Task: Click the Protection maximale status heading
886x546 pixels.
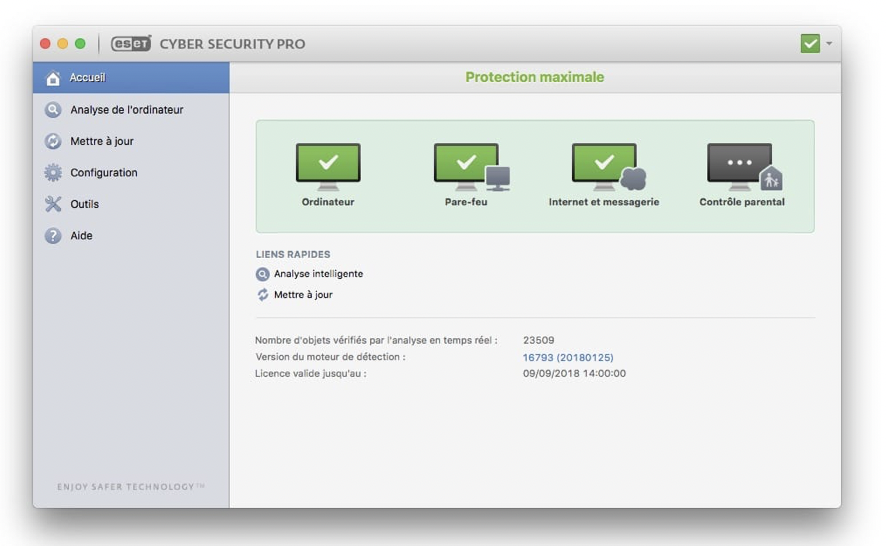Action: (535, 77)
